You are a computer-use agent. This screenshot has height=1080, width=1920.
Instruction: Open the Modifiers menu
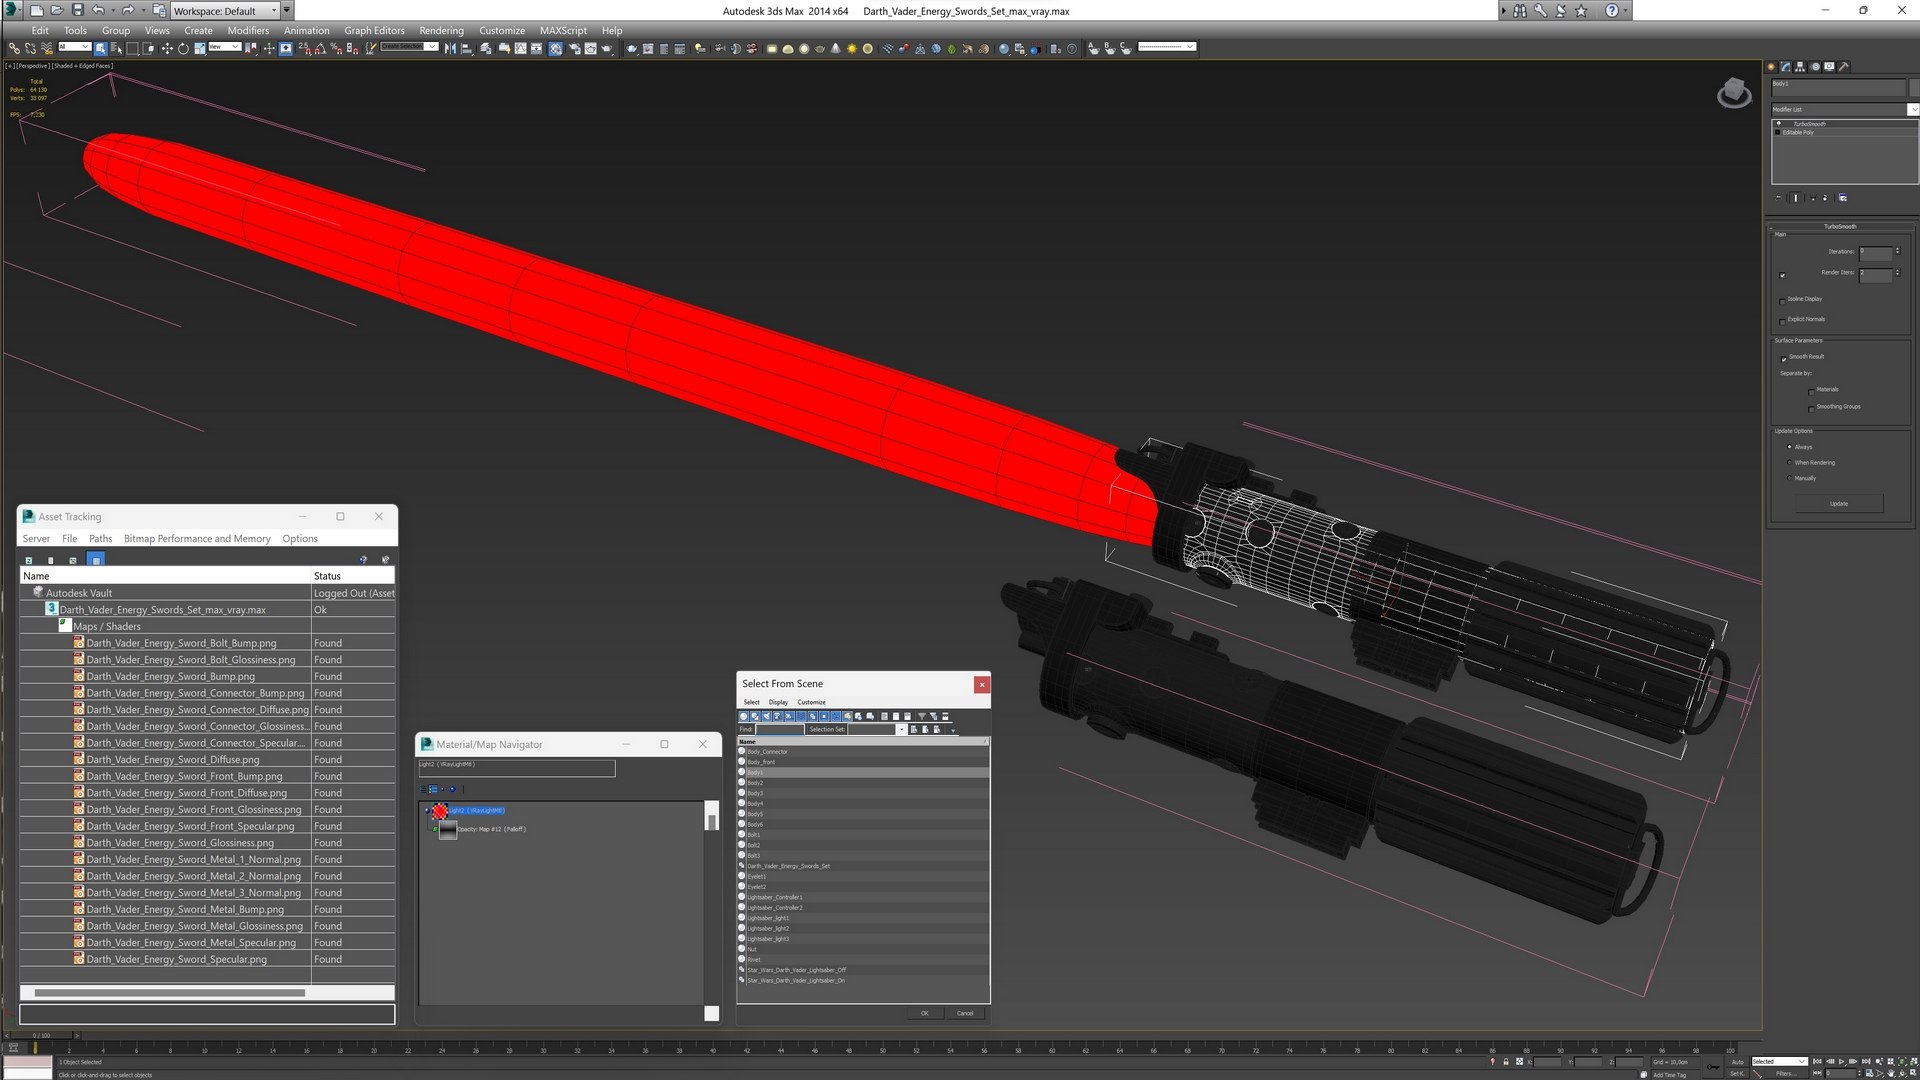[x=248, y=30]
